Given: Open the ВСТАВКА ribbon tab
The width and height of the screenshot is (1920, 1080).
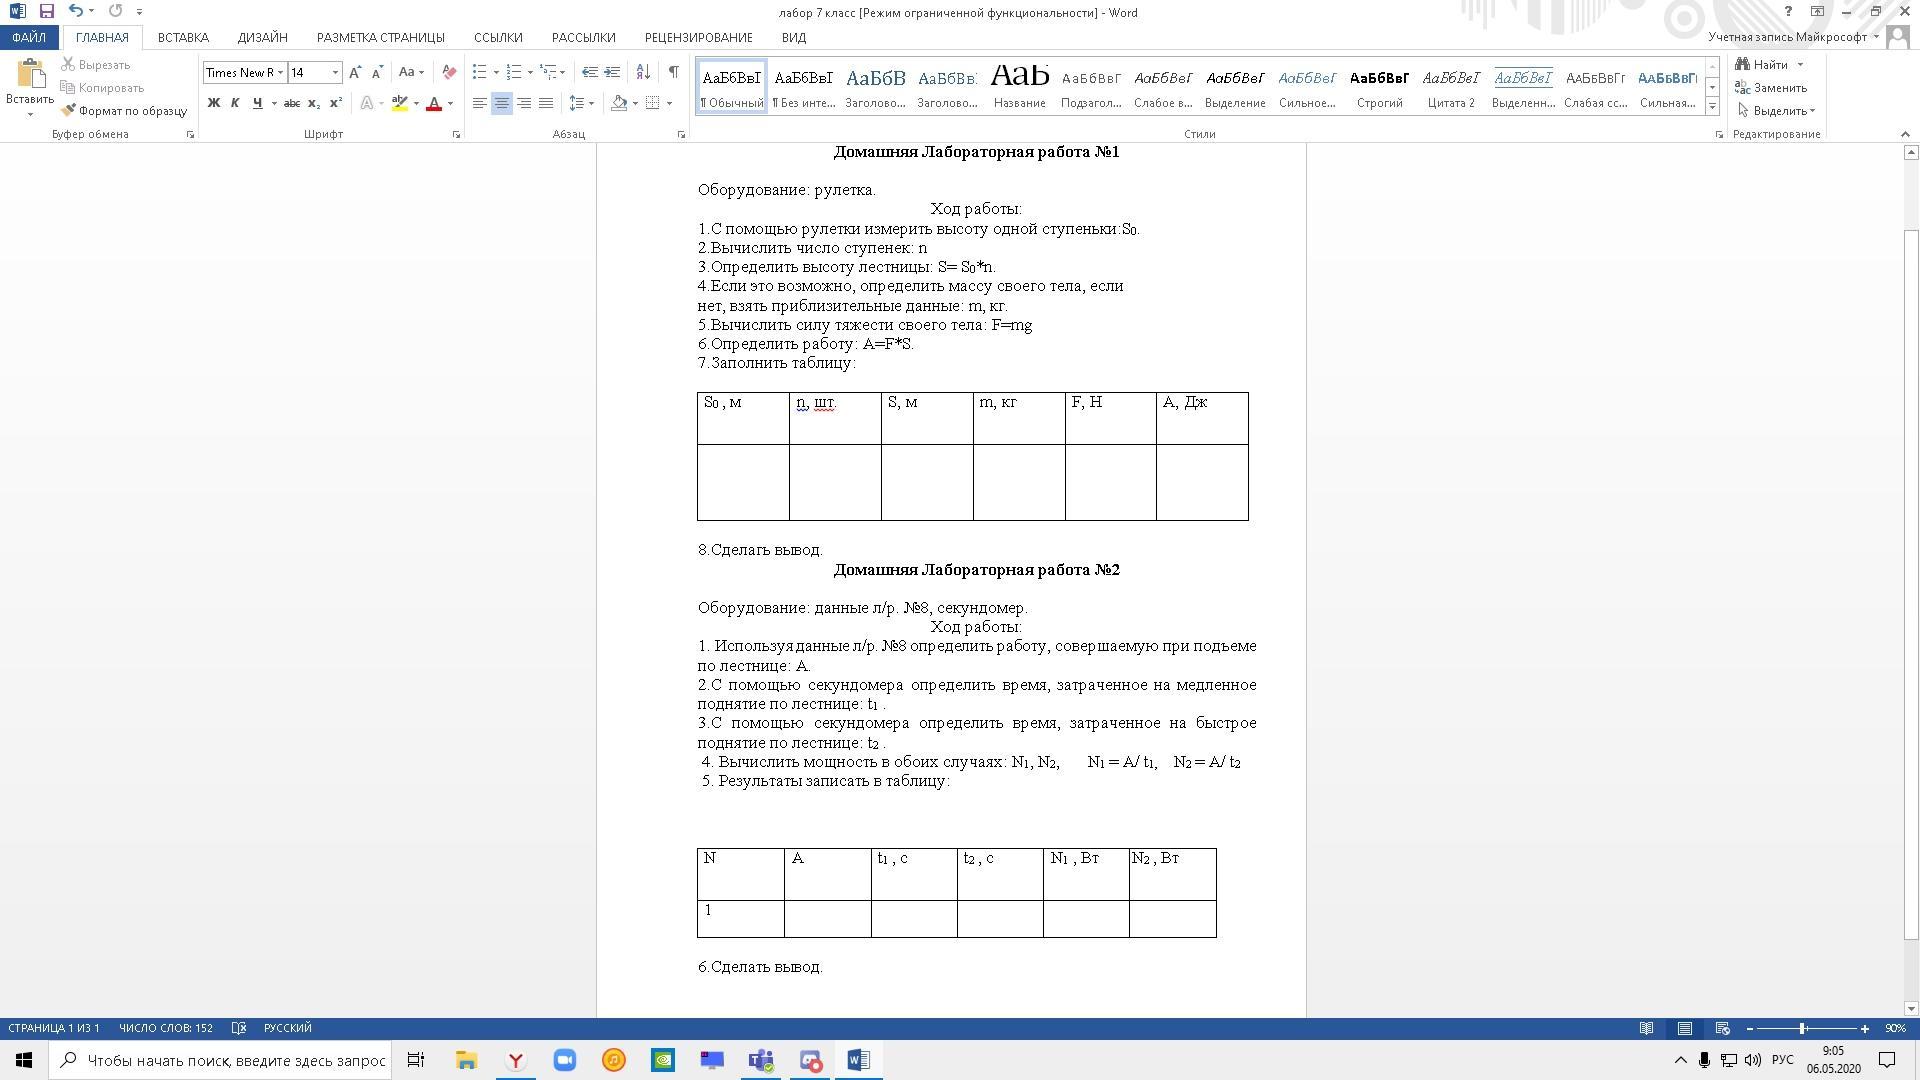Looking at the screenshot, I should [183, 37].
